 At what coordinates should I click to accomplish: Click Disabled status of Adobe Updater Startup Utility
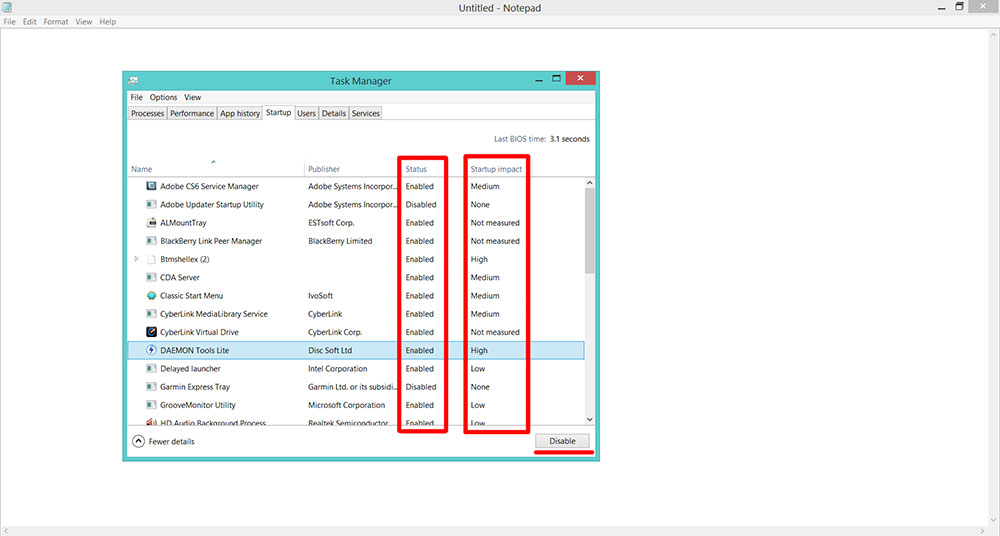[421, 205]
